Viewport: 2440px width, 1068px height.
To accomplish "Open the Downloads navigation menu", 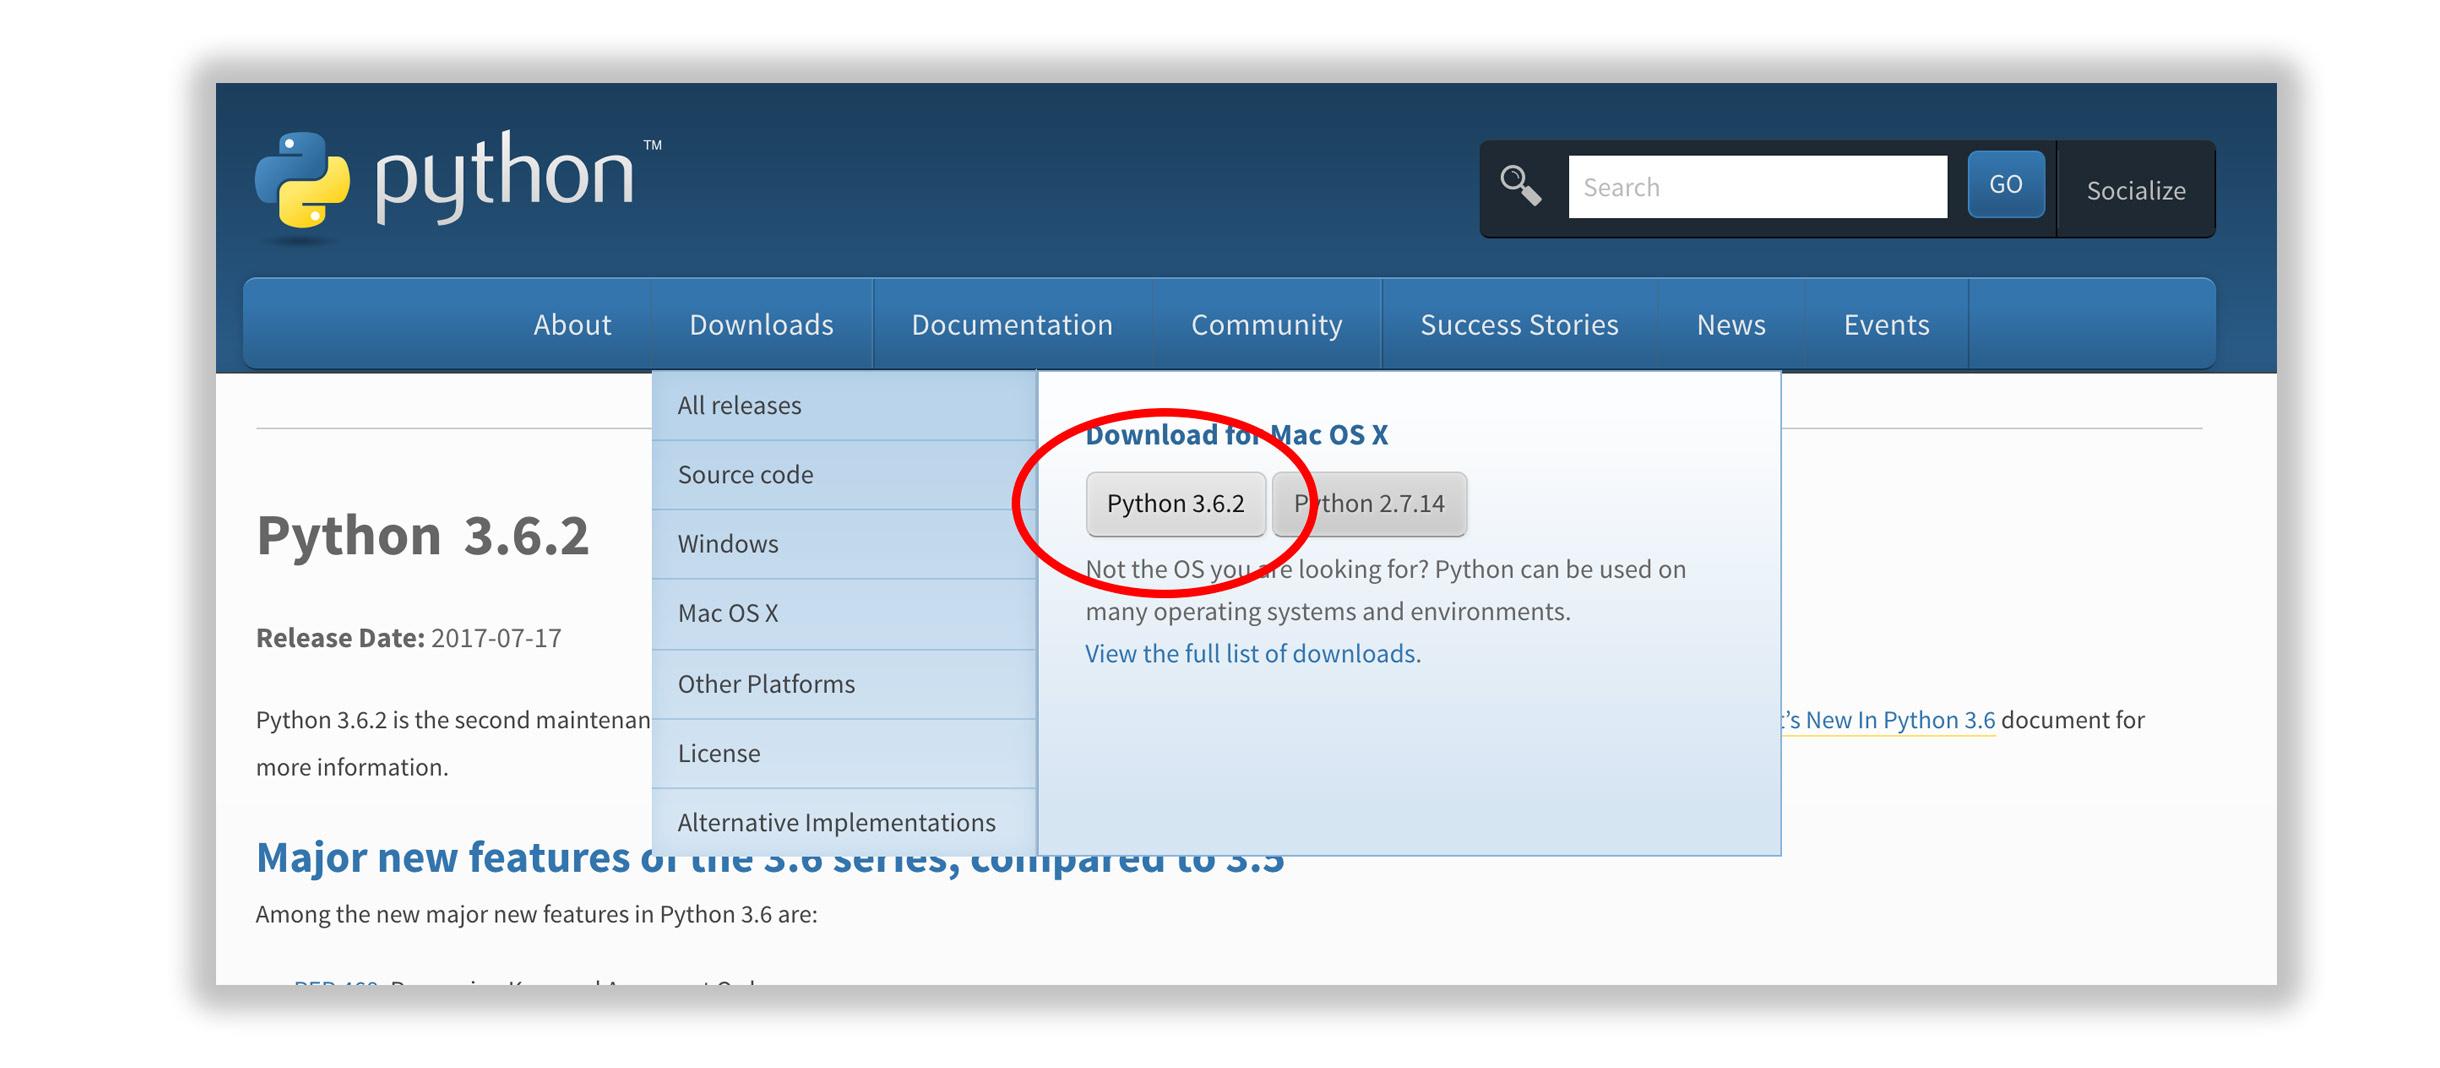I will pyautogui.click(x=761, y=324).
